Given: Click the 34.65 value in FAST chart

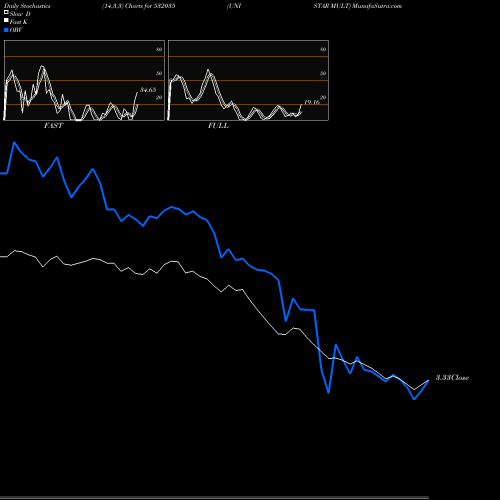Looking at the screenshot, I should coord(148,90).
